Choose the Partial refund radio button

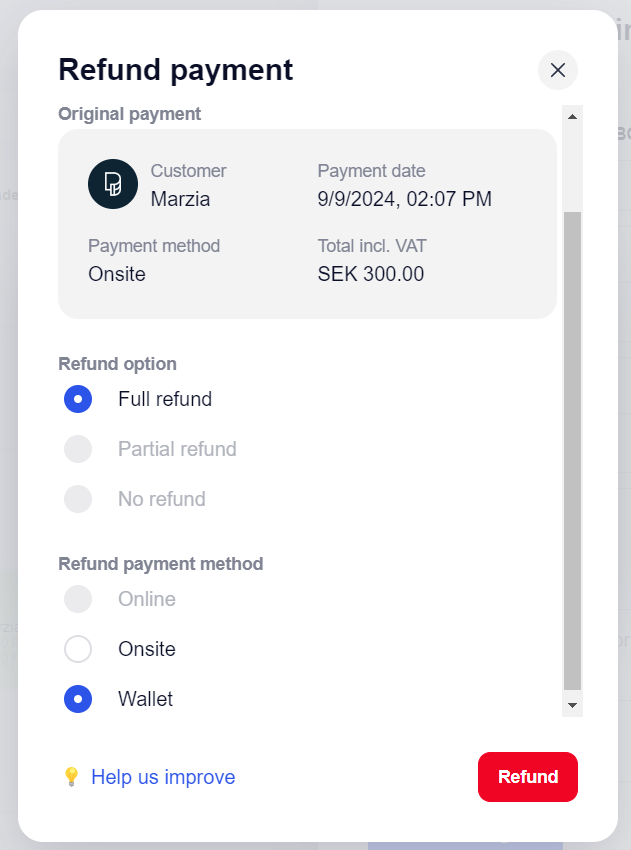click(x=78, y=449)
